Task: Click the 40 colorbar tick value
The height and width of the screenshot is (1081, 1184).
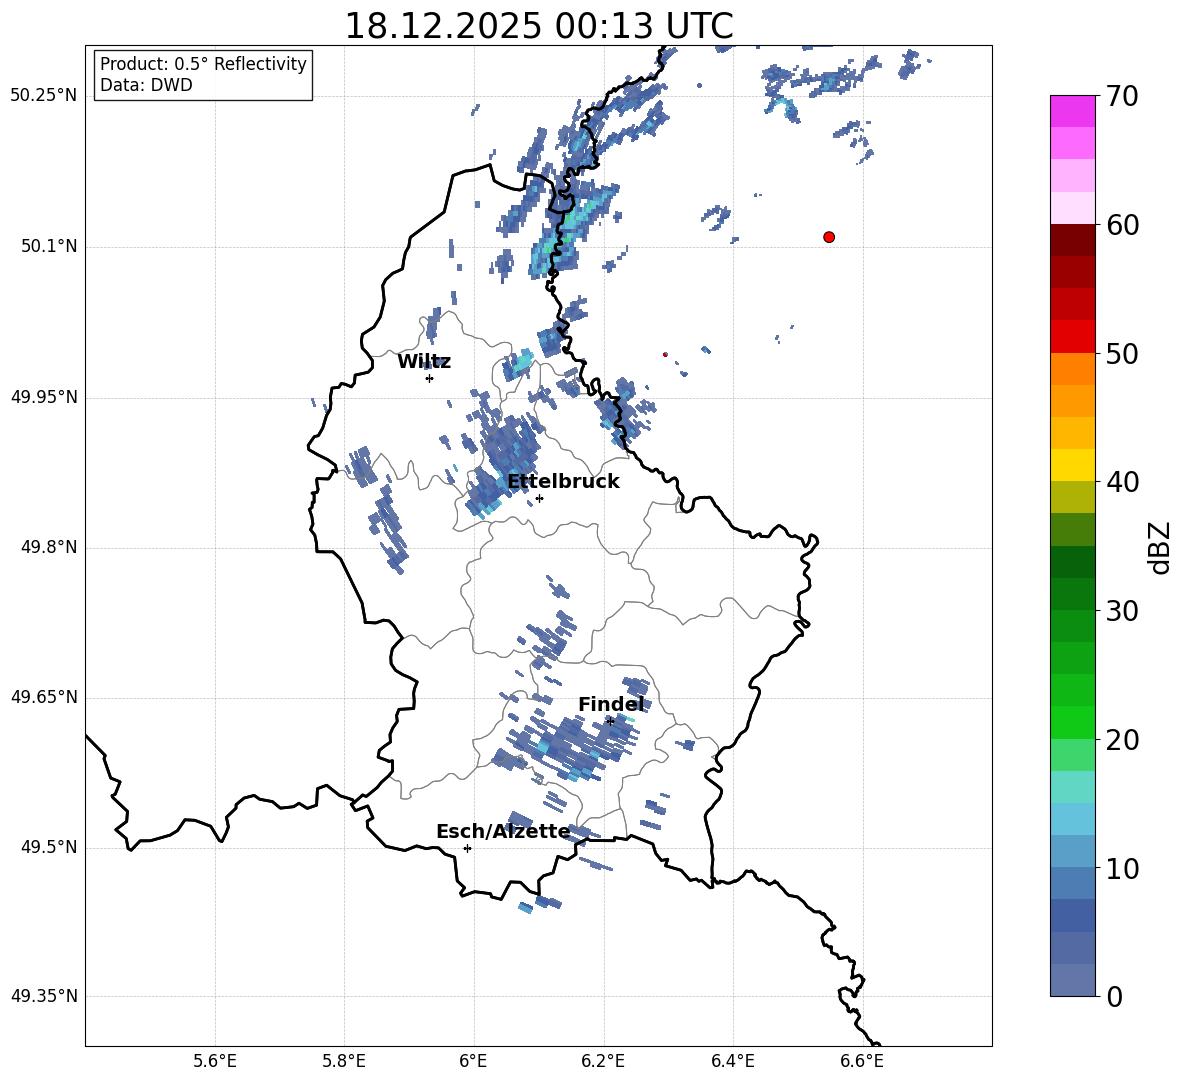Action: 1122,482
